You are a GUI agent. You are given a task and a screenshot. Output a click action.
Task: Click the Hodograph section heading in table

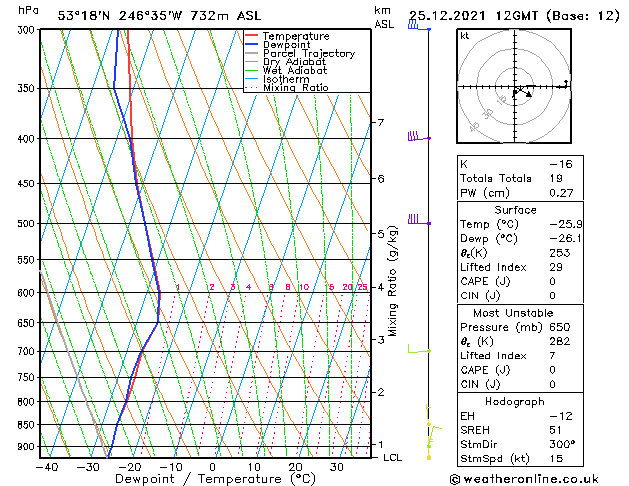[515, 401]
